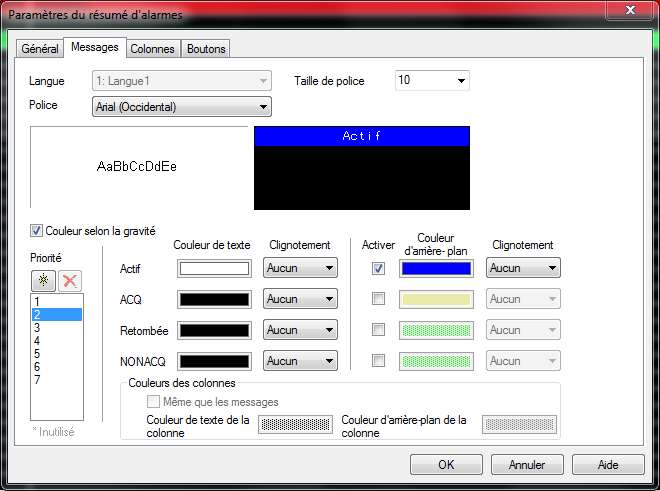Switch to the Général tab
660x491 pixels.
click(x=39, y=49)
